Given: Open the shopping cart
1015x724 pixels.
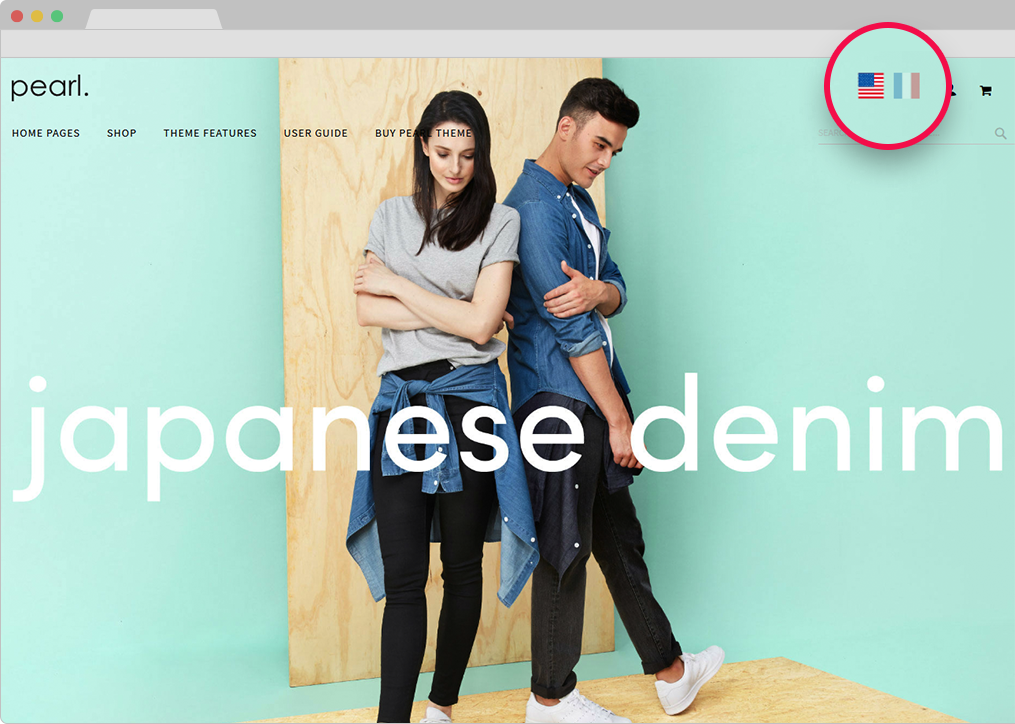Looking at the screenshot, I should tap(985, 91).
